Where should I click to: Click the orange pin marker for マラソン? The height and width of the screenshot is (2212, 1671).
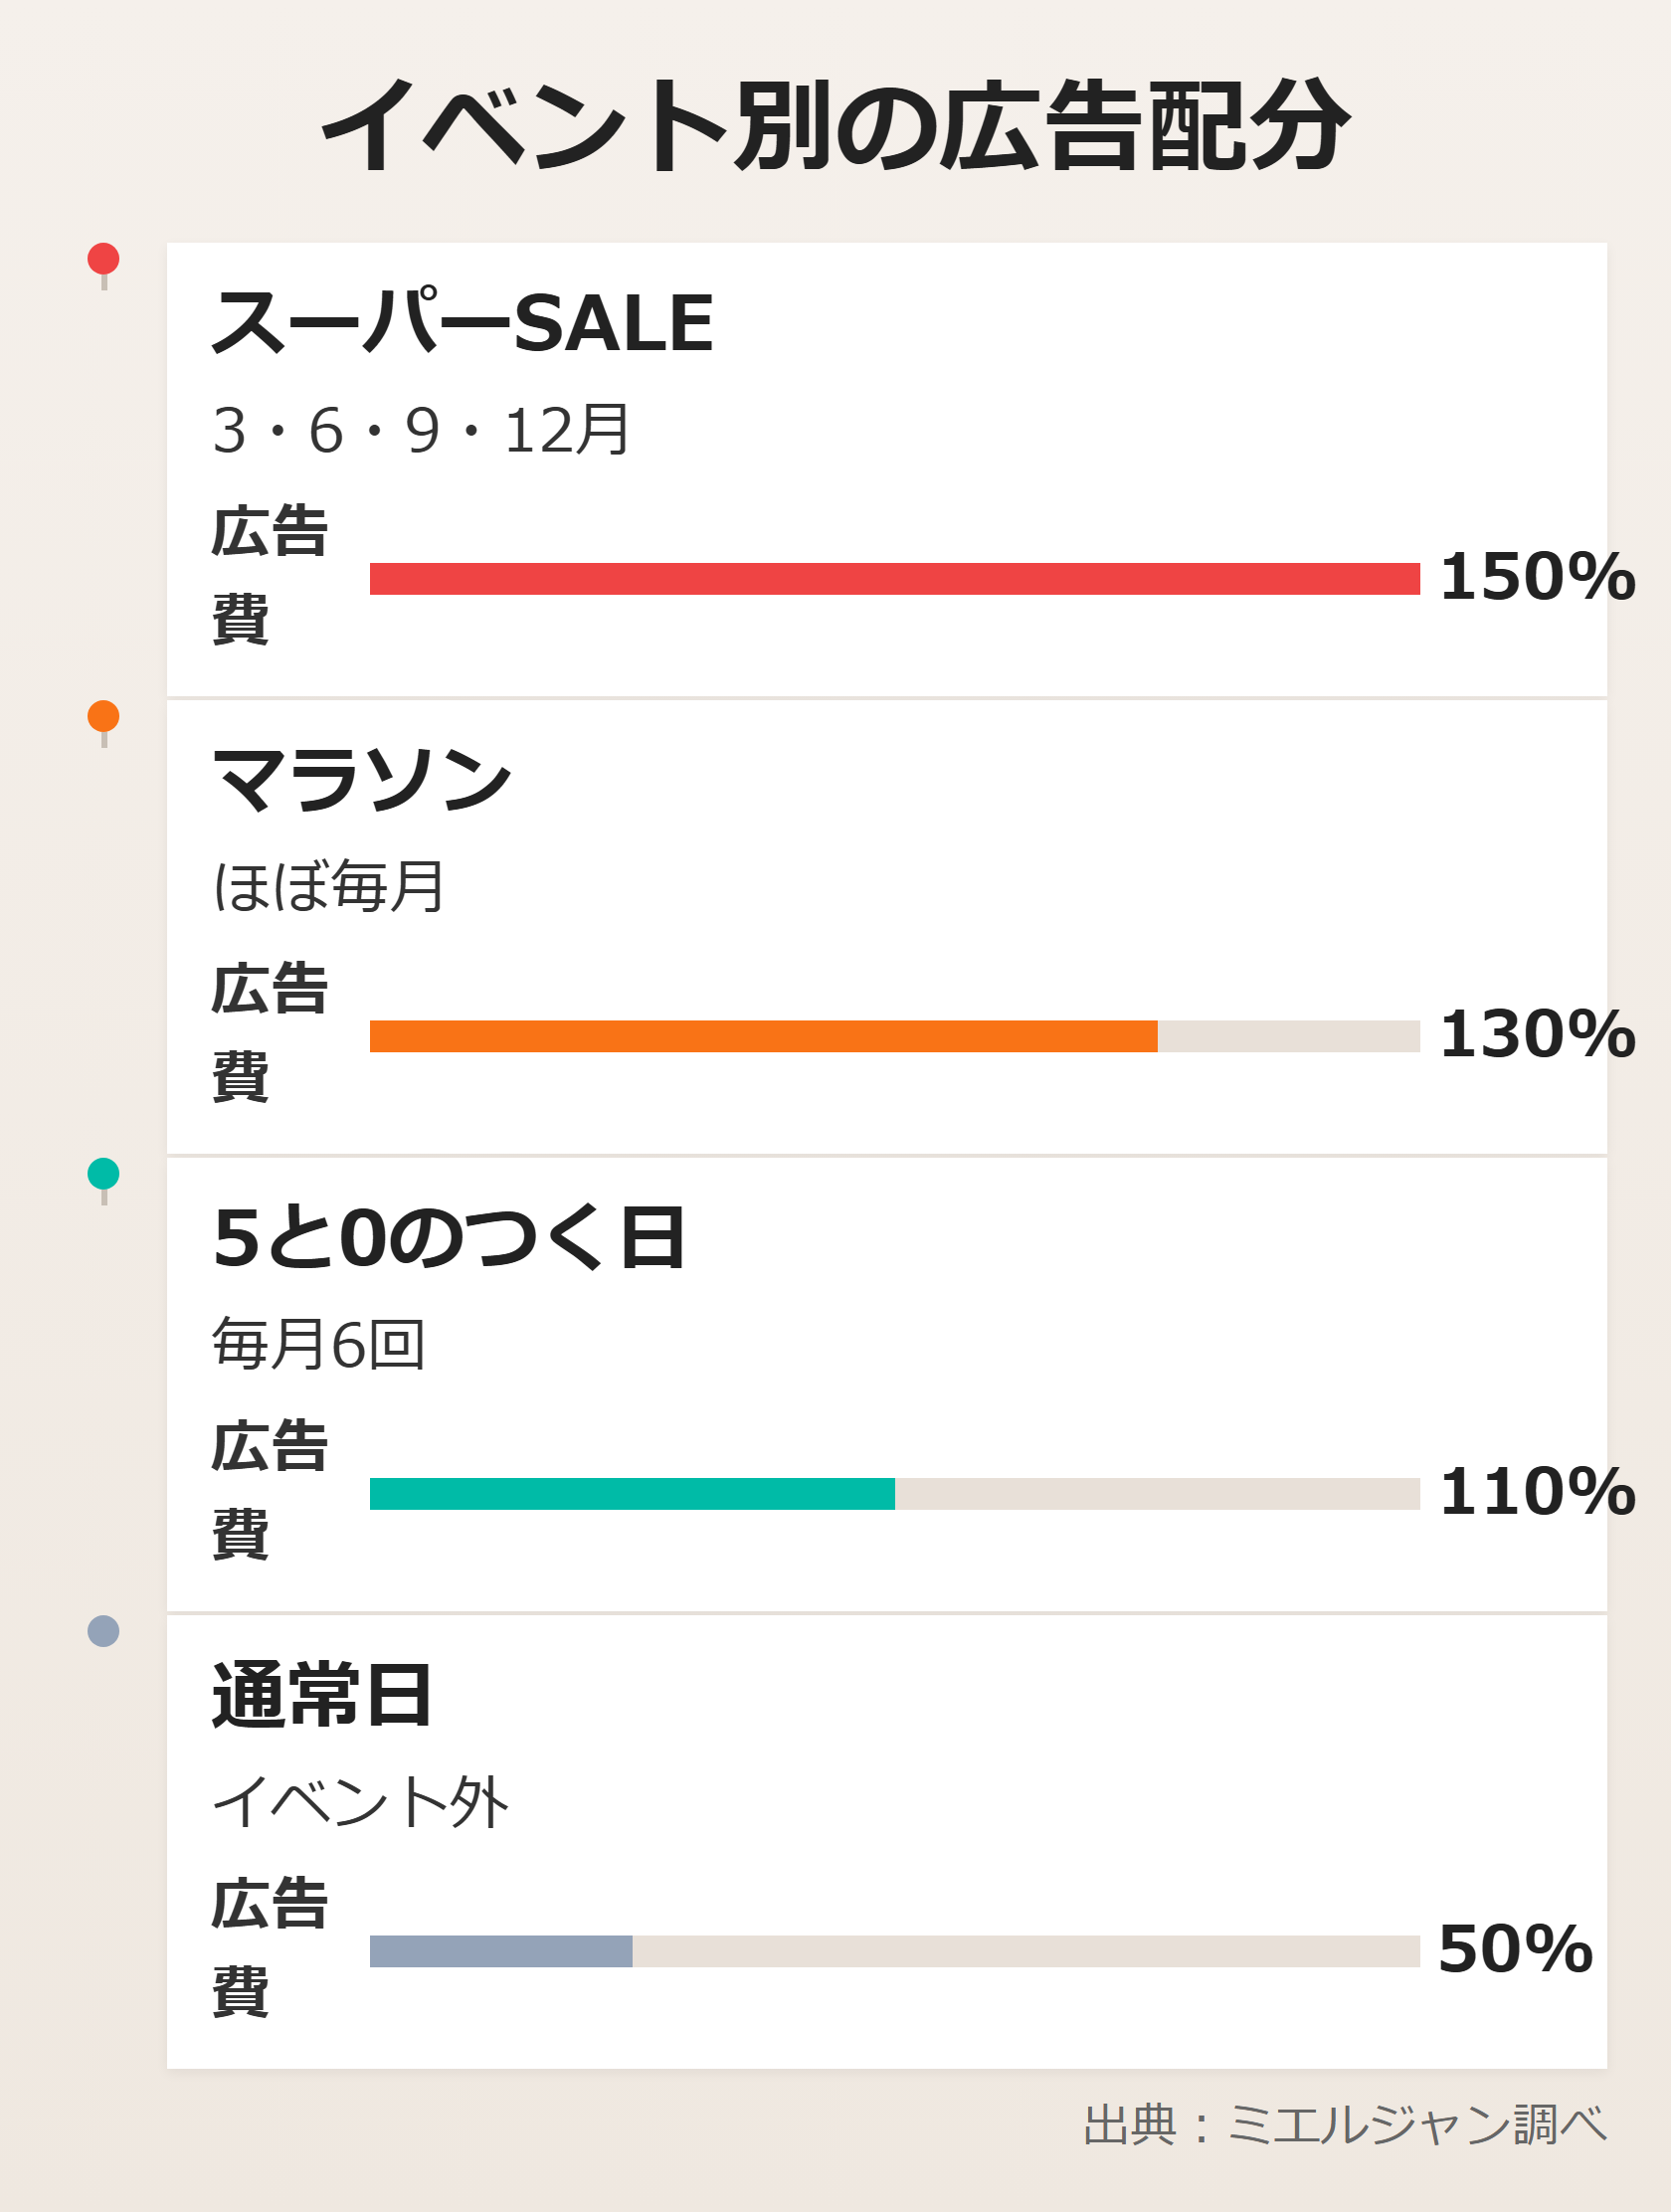(103, 716)
